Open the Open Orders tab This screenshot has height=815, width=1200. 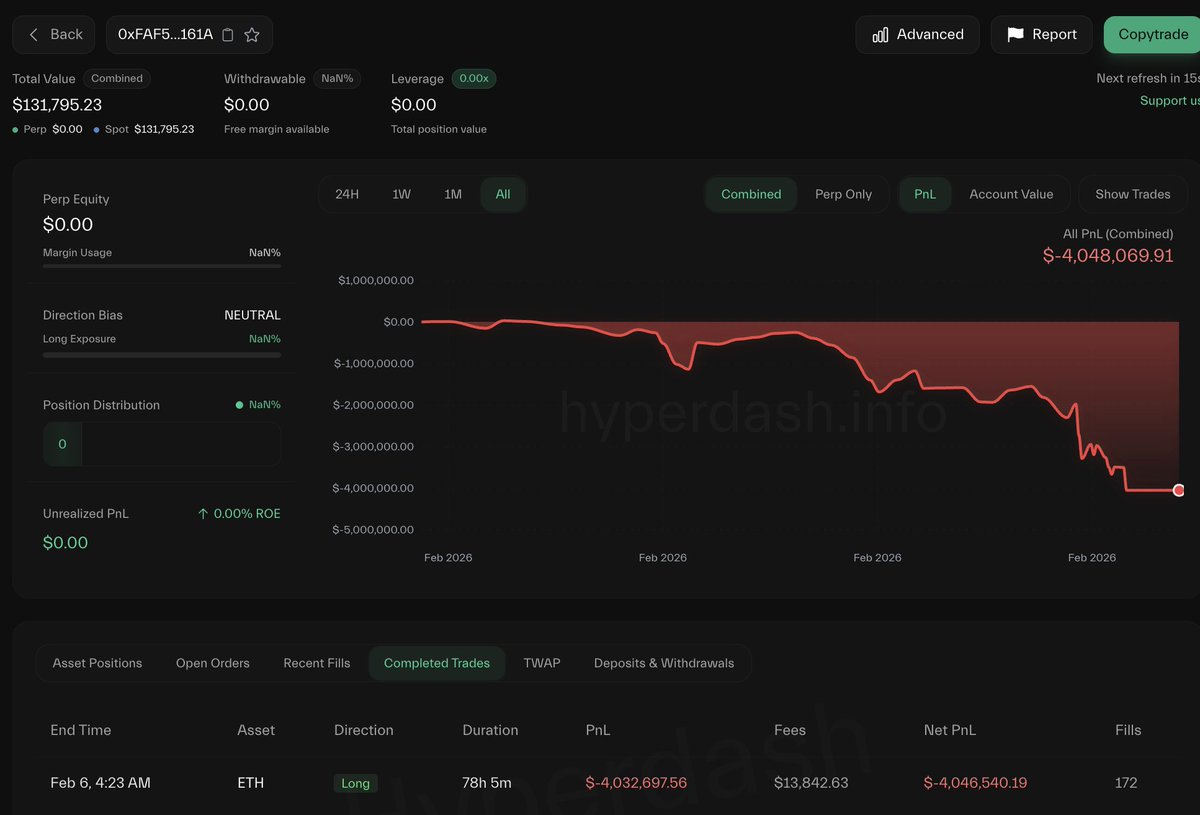coord(212,662)
